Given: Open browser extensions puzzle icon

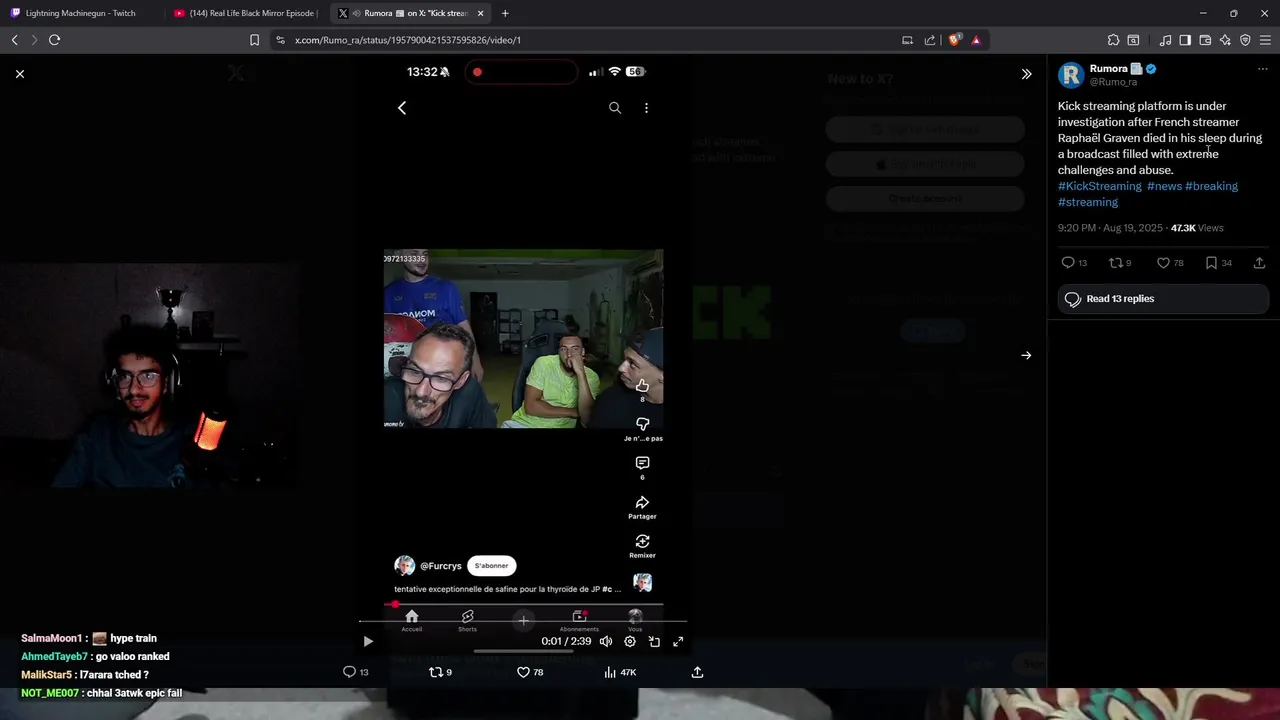Looking at the screenshot, I should (1113, 40).
